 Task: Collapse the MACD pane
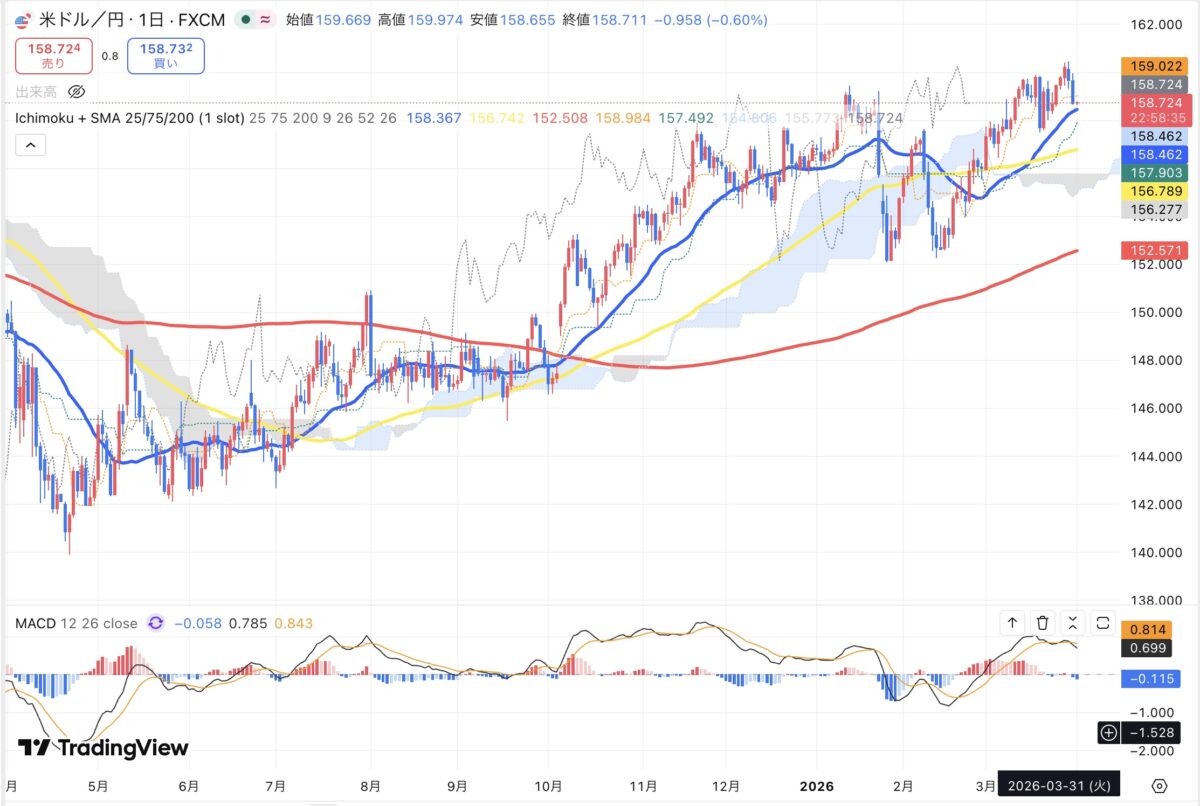coord(1073,623)
